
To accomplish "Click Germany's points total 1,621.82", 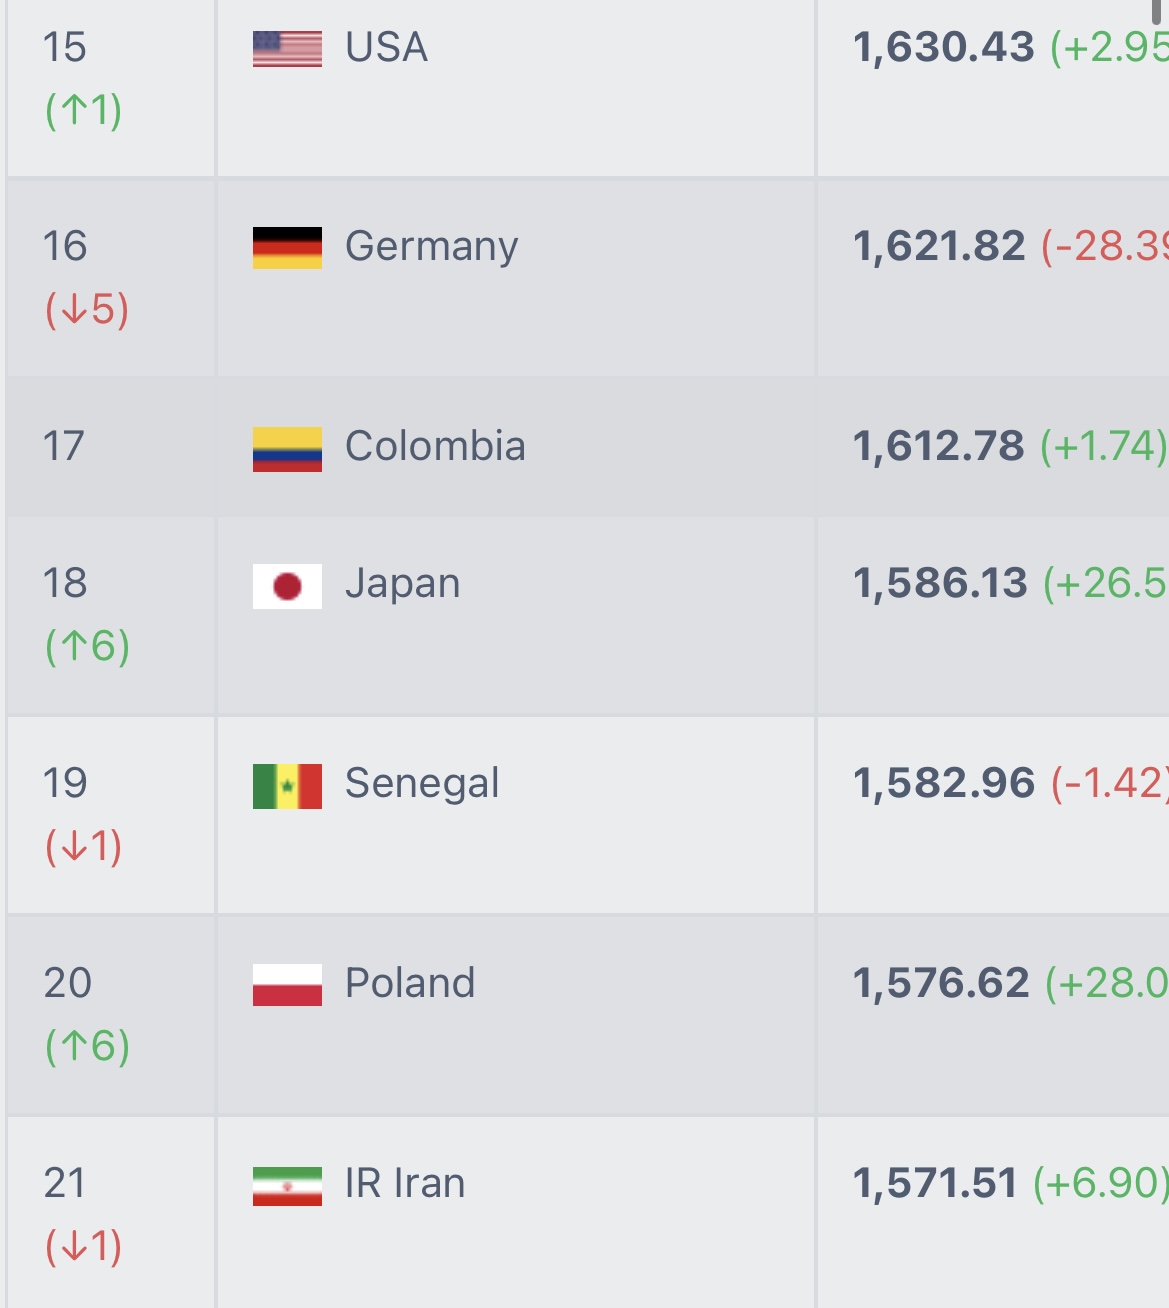I will point(939,246).
